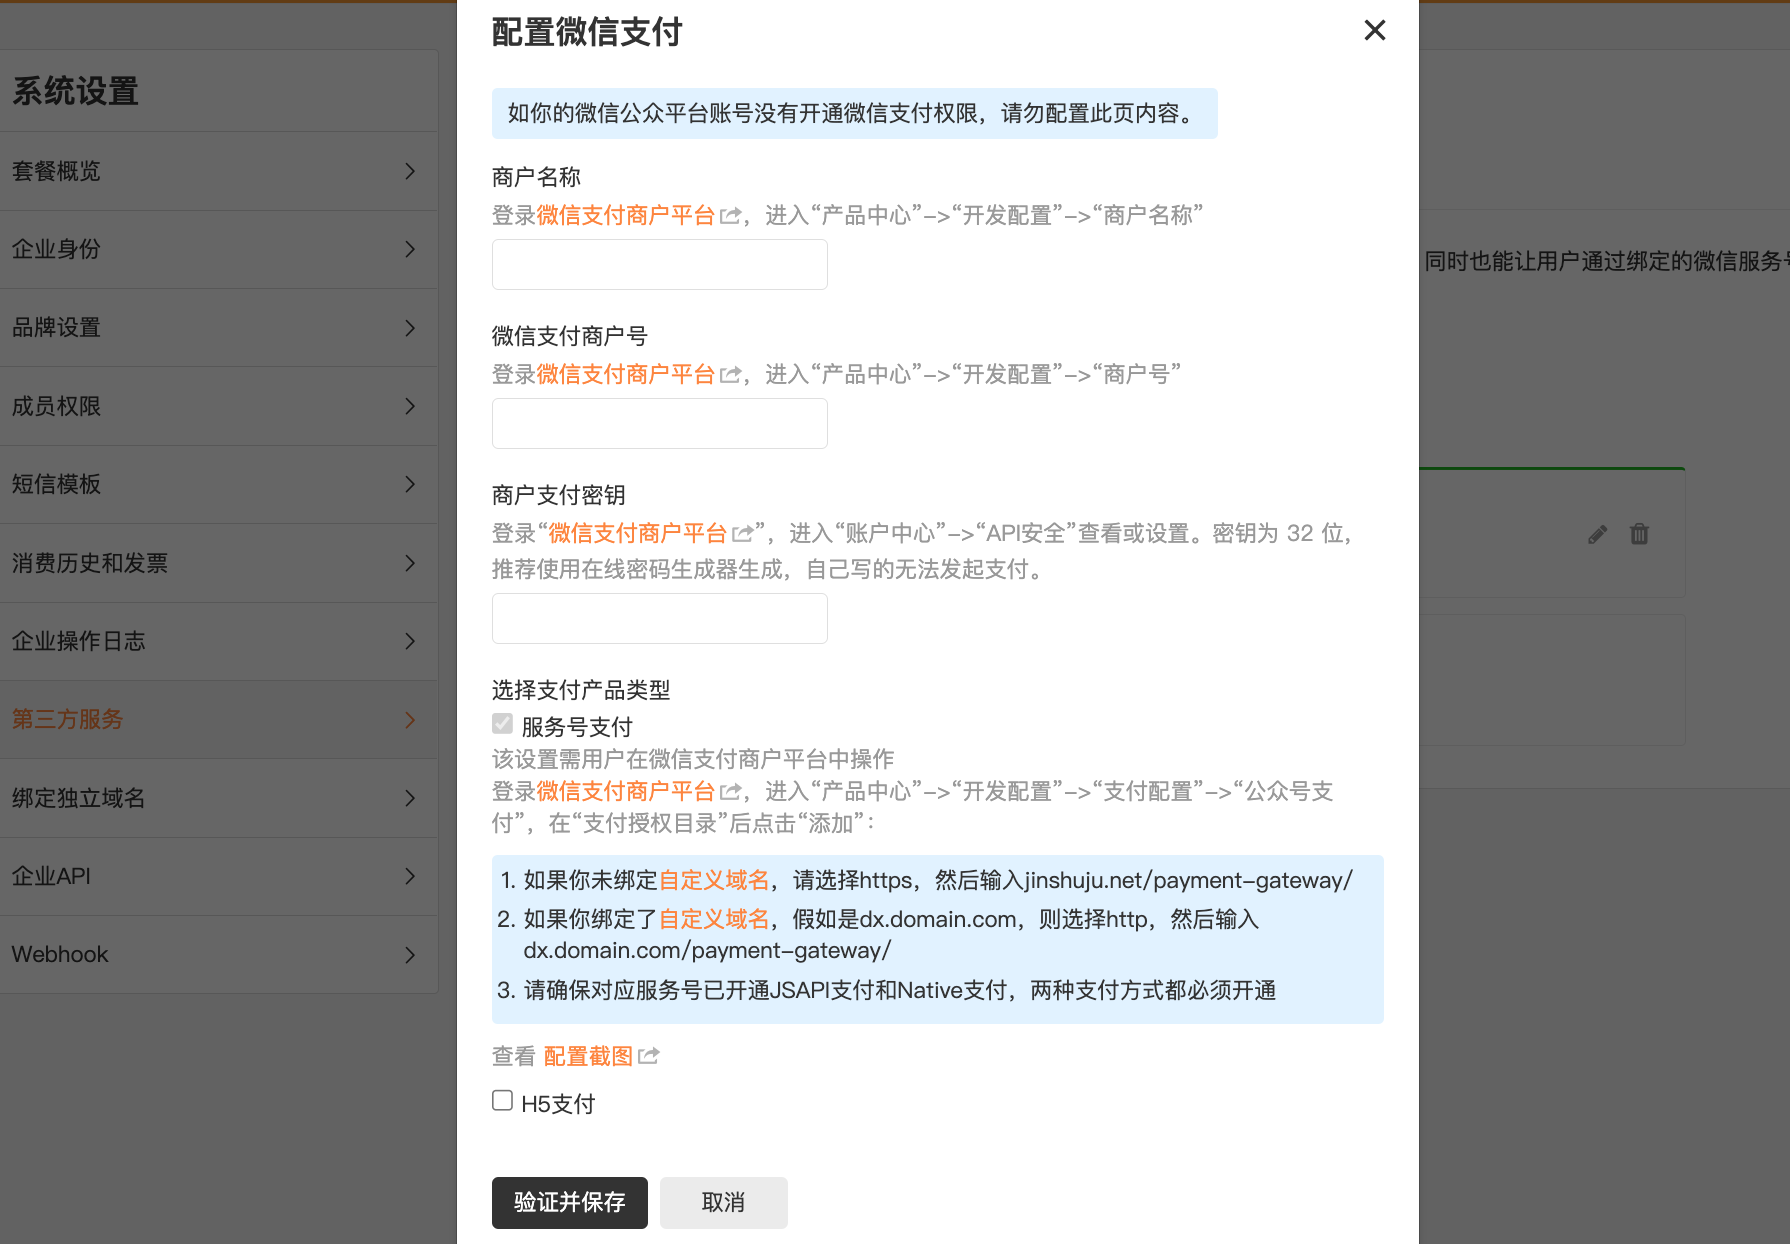This screenshot has height=1244, width=1790.
Task: Open 微信支付商户平台 link under 商户名称
Action: pyautogui.click(x=626, y=216)
